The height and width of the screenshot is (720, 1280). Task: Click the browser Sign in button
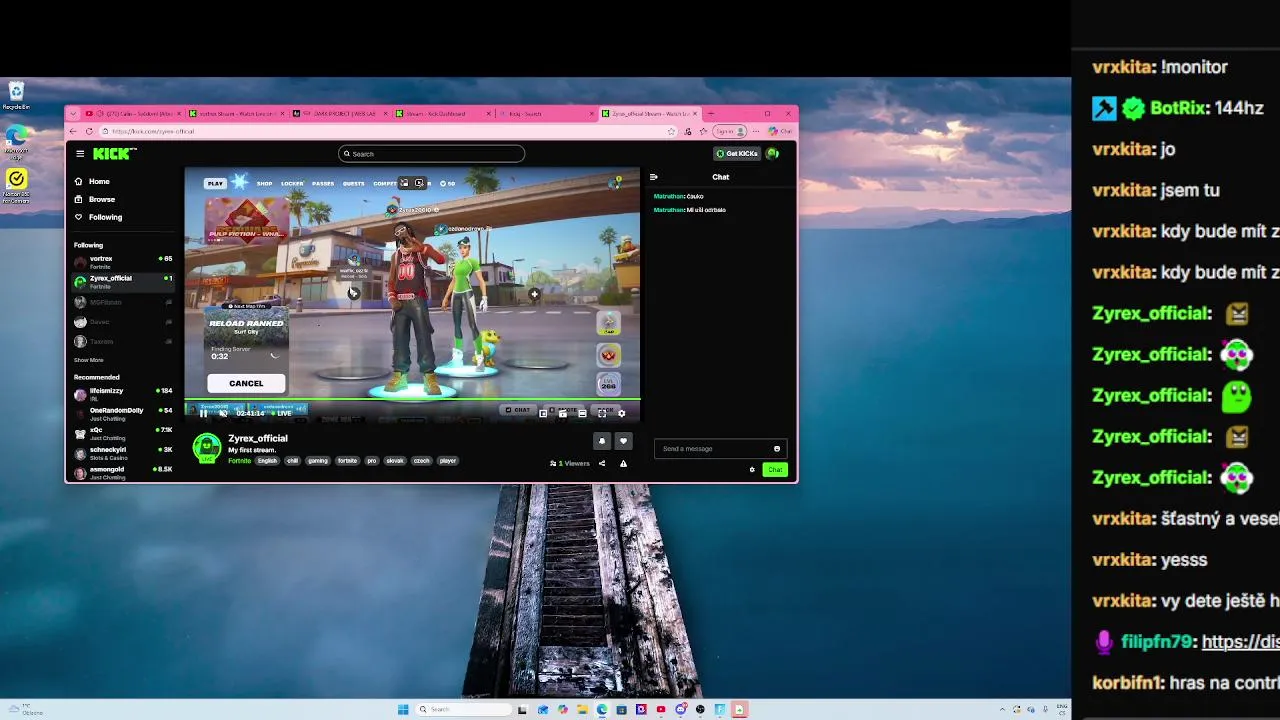pyautogui.click(x=729, y=131)
